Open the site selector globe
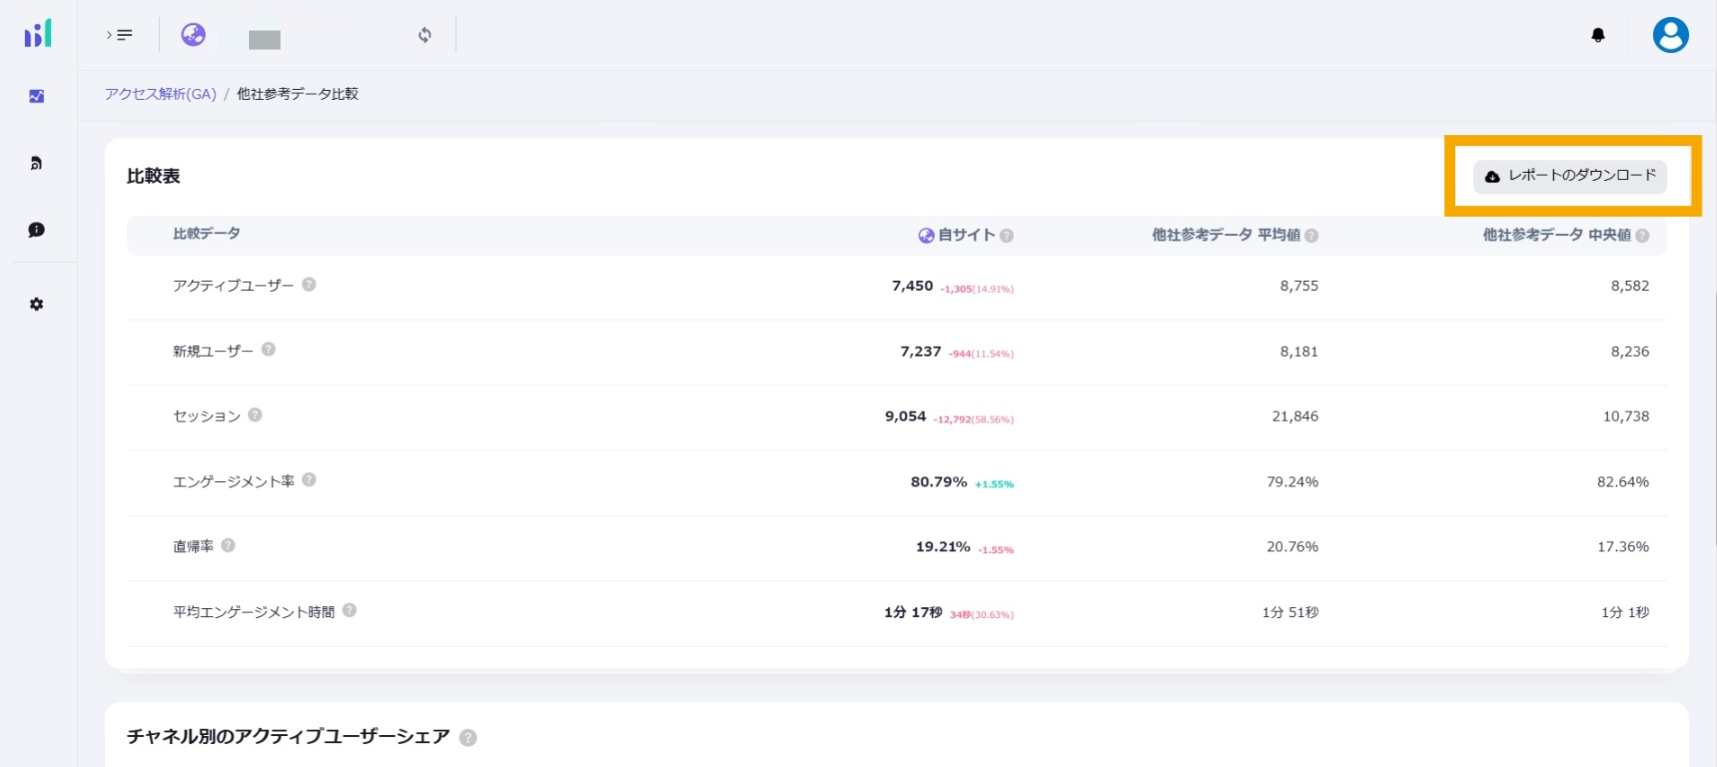 pos(193,35)
